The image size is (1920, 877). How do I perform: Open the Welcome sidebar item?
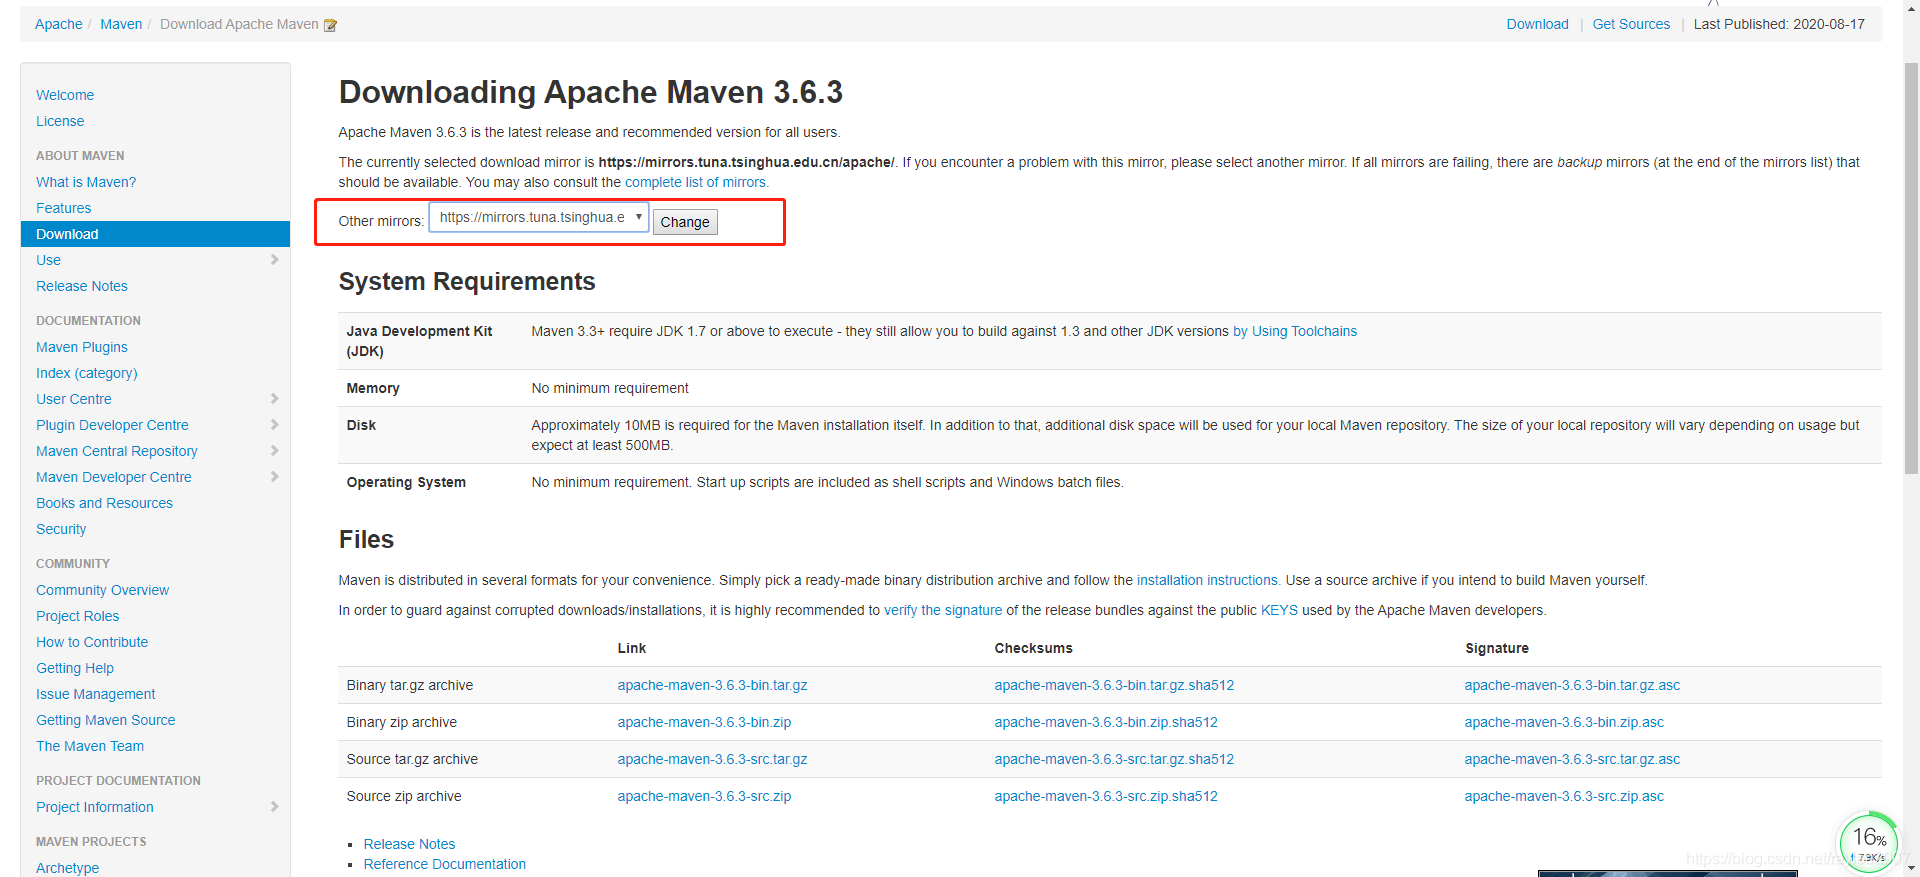(x=65, y=95)
